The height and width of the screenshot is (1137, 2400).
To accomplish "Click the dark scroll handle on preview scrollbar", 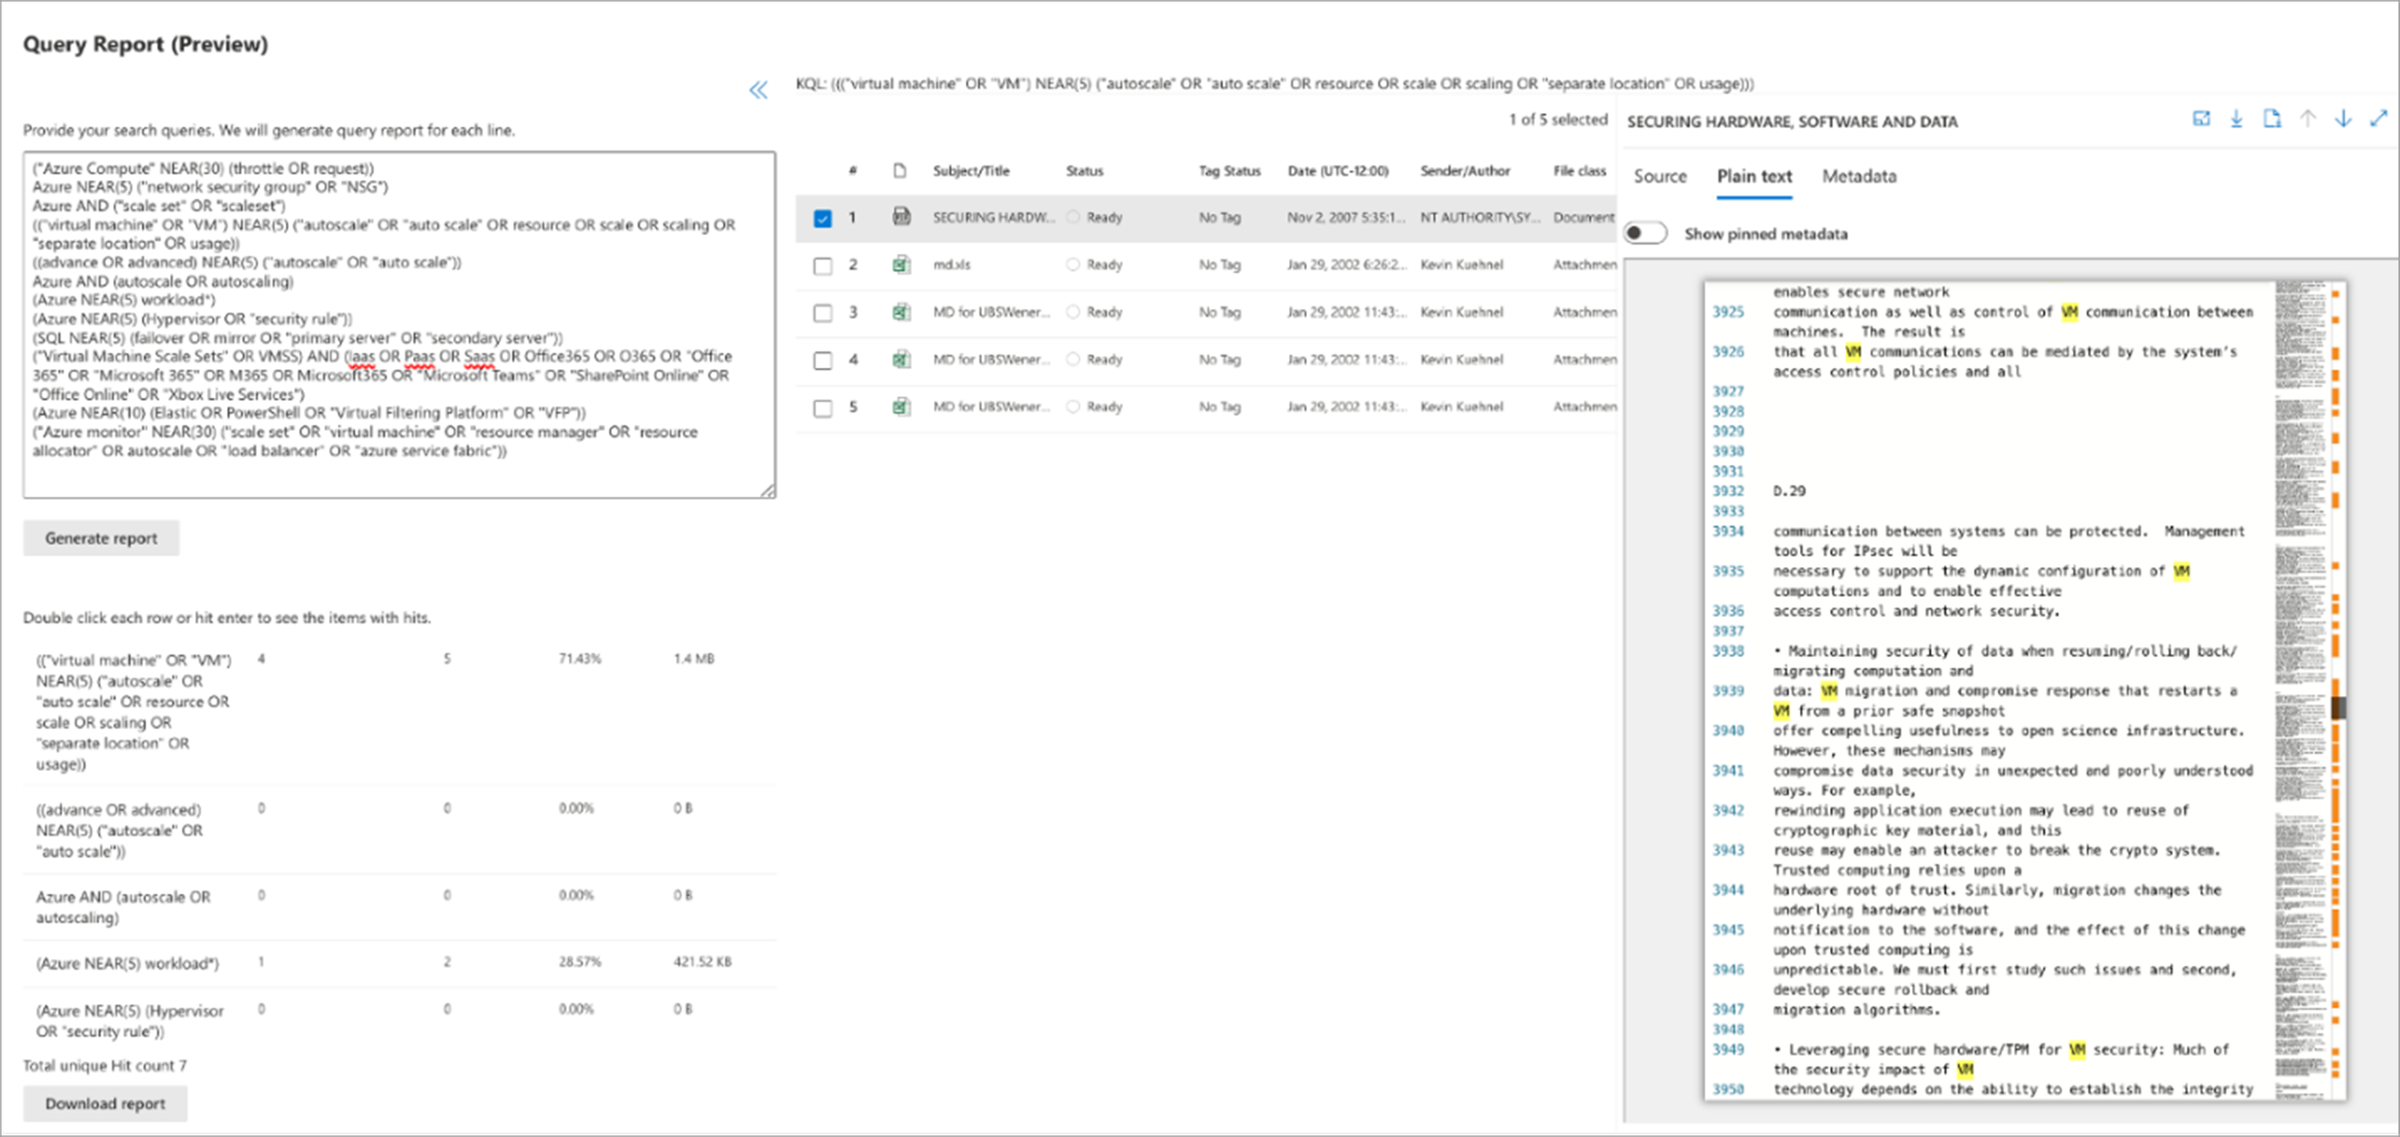I will click(x=2338, y=708).
